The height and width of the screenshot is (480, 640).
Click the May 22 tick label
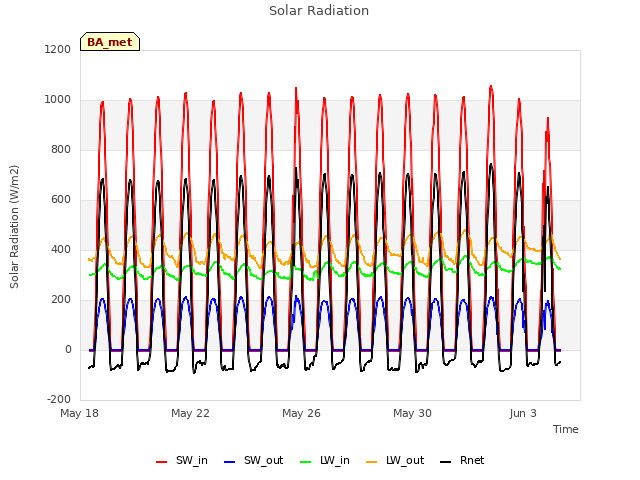(190, 413)
